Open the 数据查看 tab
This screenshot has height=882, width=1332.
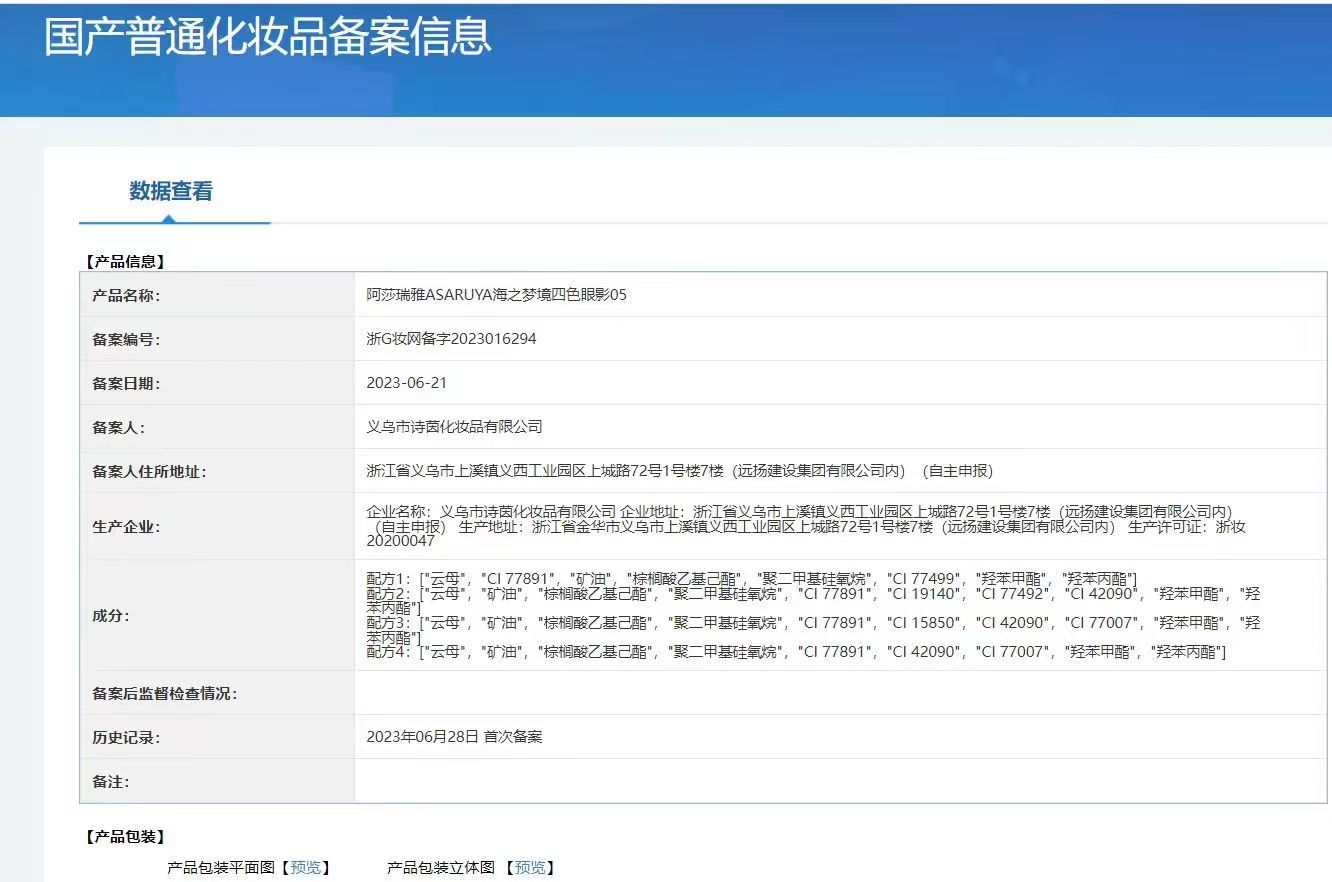(x=171, y=191)
